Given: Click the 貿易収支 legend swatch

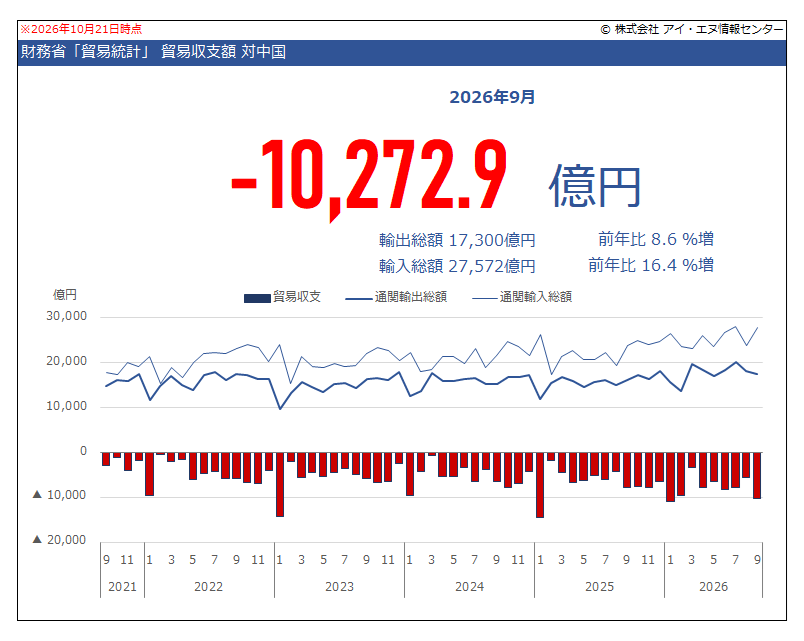Looking at the screenshot, I should [257, 298].
